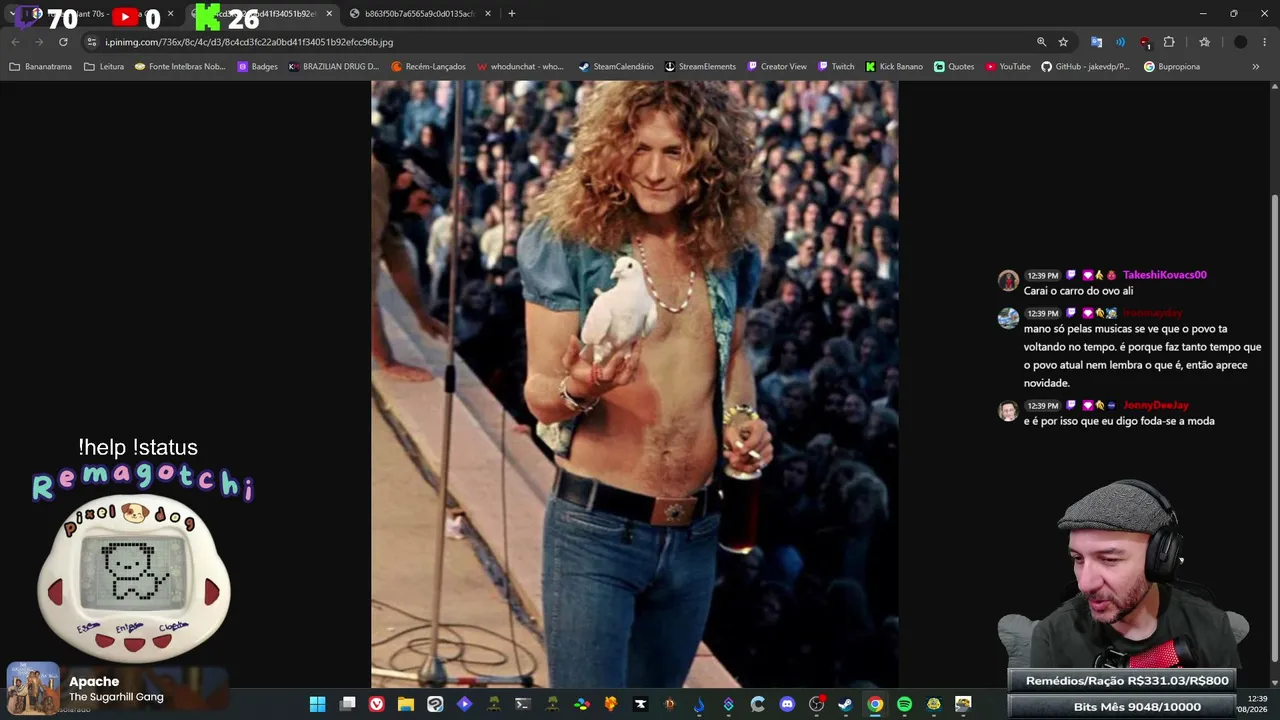Open Spotify from the taskbar

pos(904,704)
